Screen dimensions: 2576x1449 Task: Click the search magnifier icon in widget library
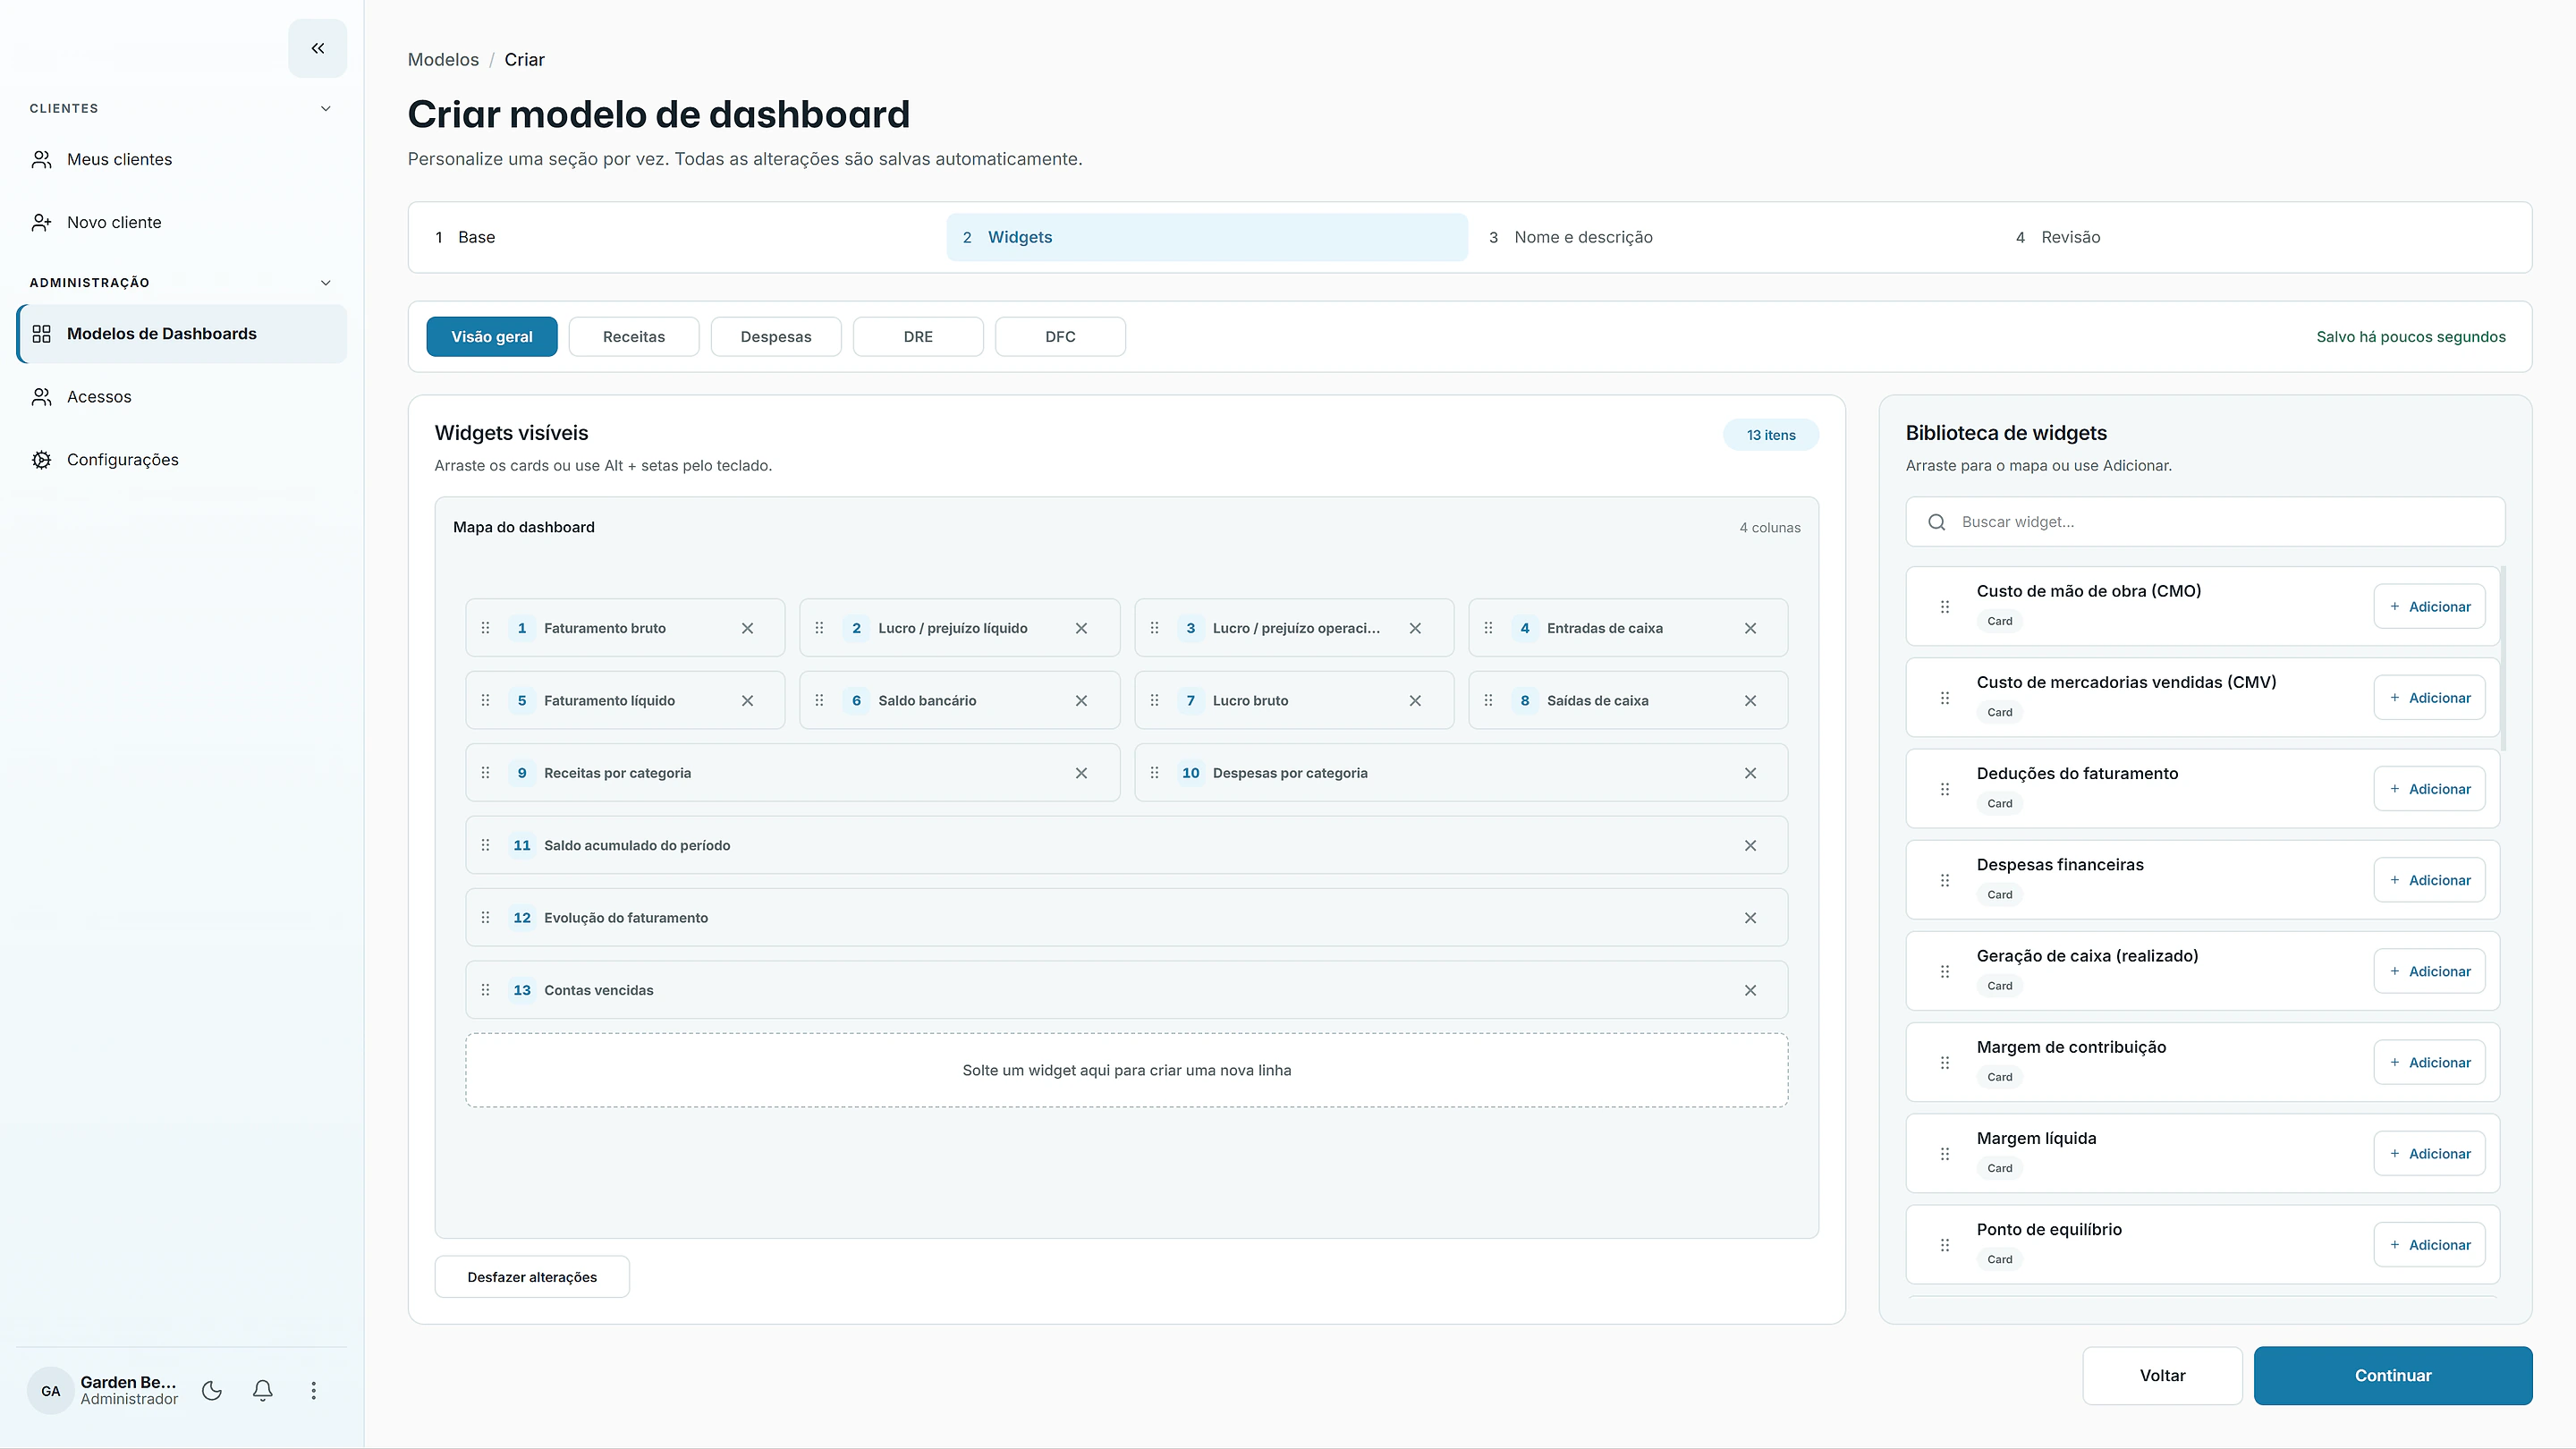pos(1937,522)
